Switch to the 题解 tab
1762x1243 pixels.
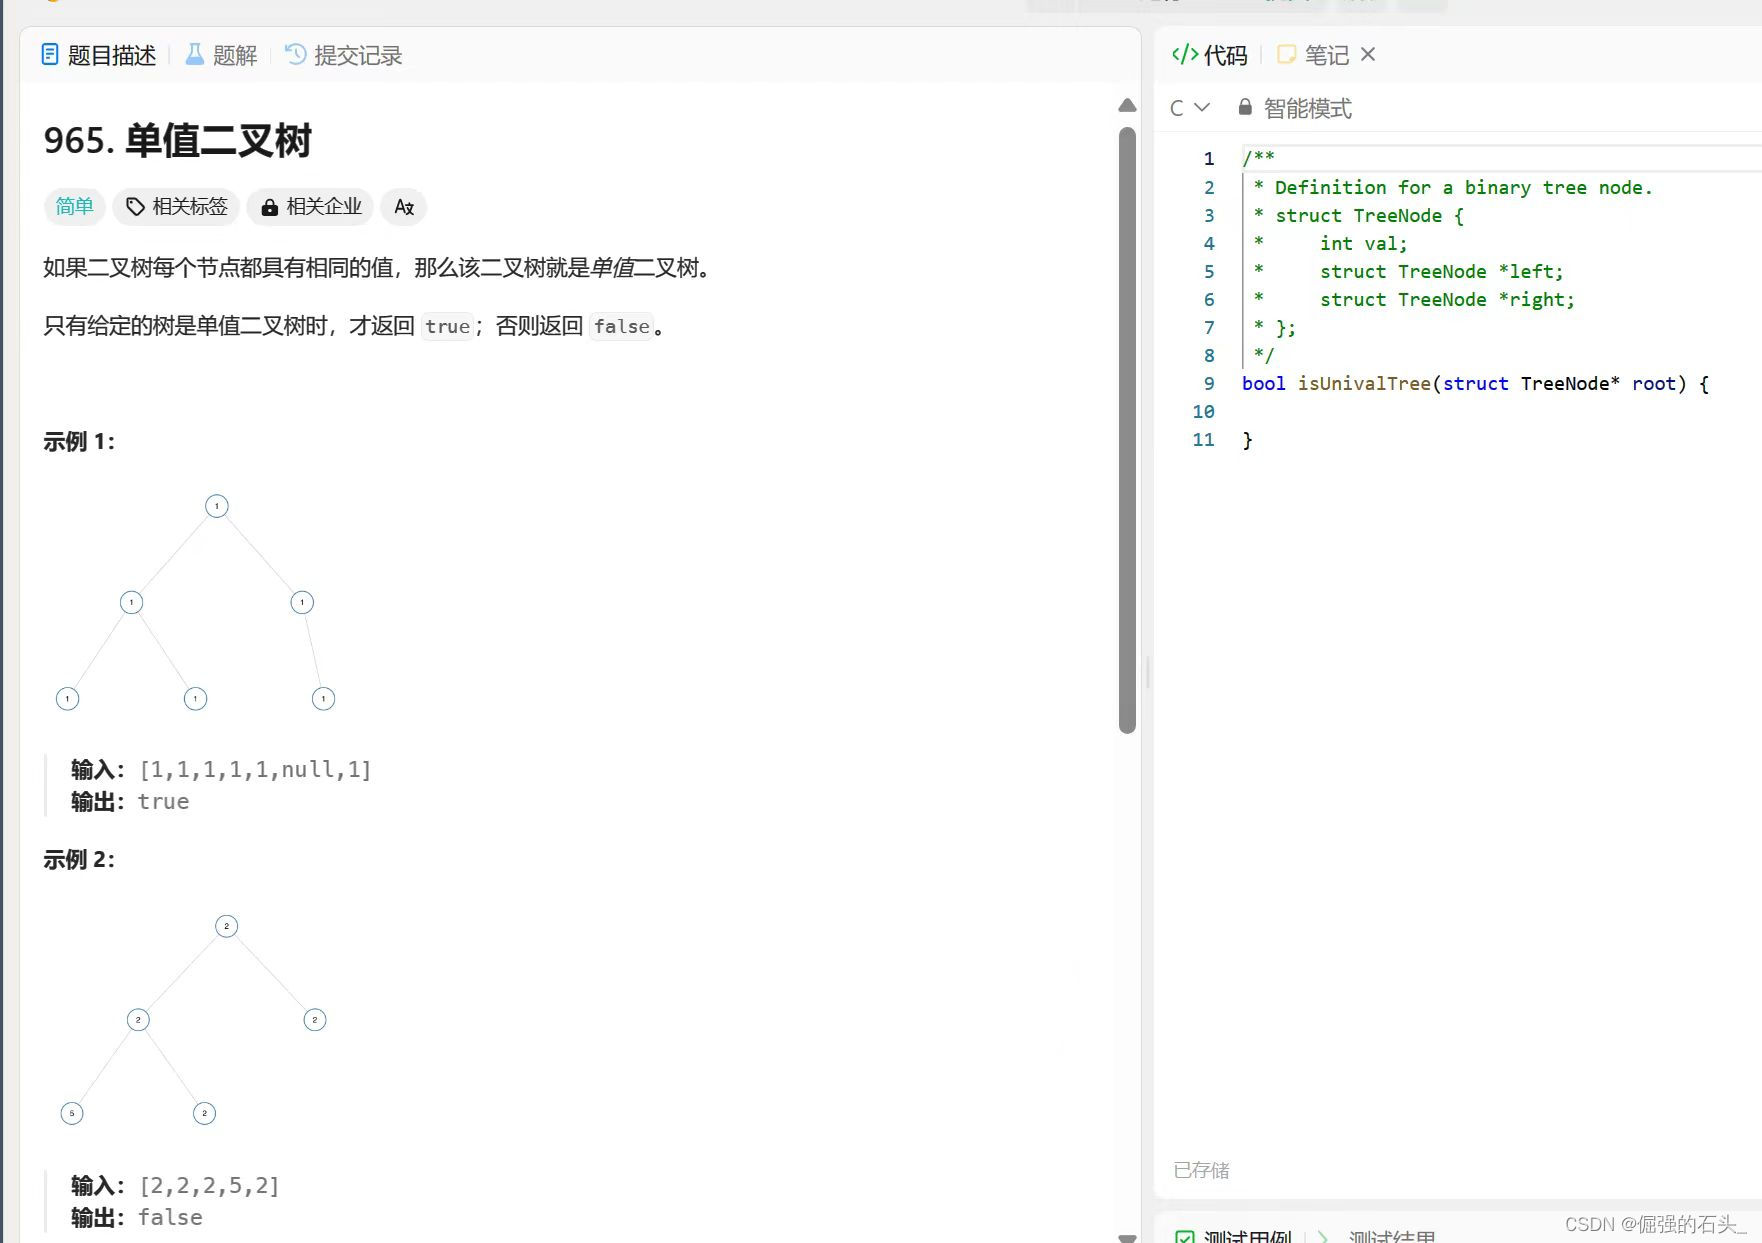[x=222, y=55]
